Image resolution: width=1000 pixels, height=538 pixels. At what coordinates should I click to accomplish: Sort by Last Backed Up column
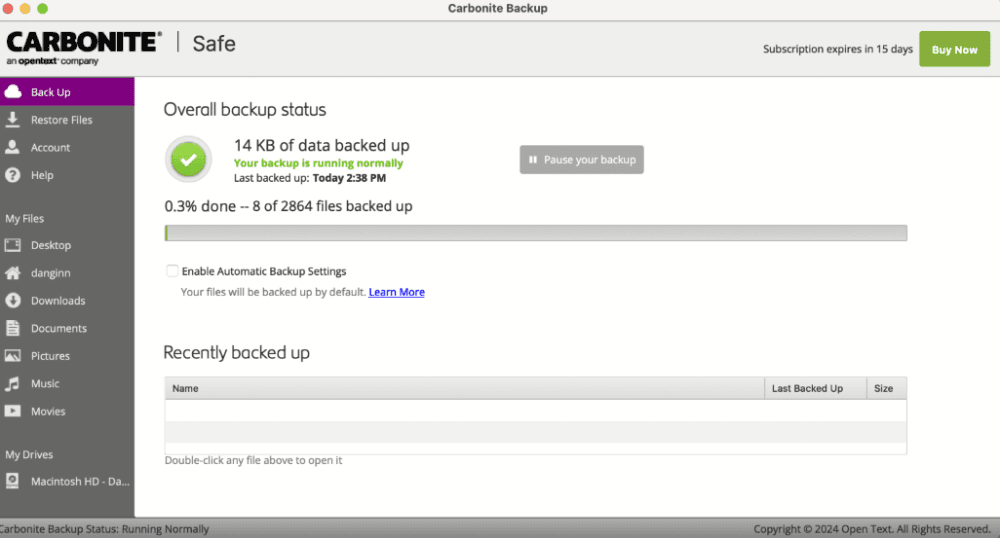tap(807, 388)
